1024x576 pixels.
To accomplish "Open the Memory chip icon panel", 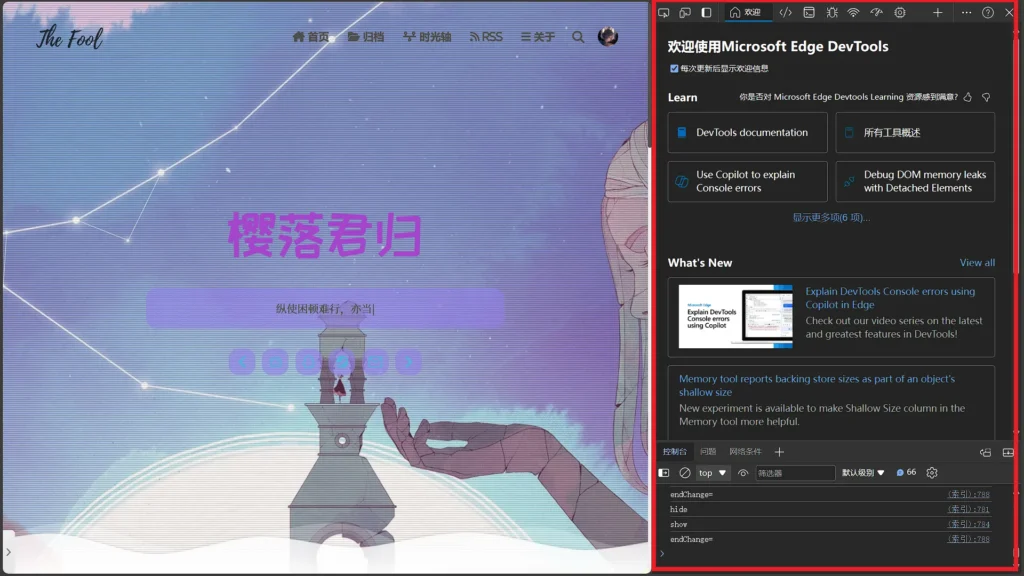I will pos(900,12).
